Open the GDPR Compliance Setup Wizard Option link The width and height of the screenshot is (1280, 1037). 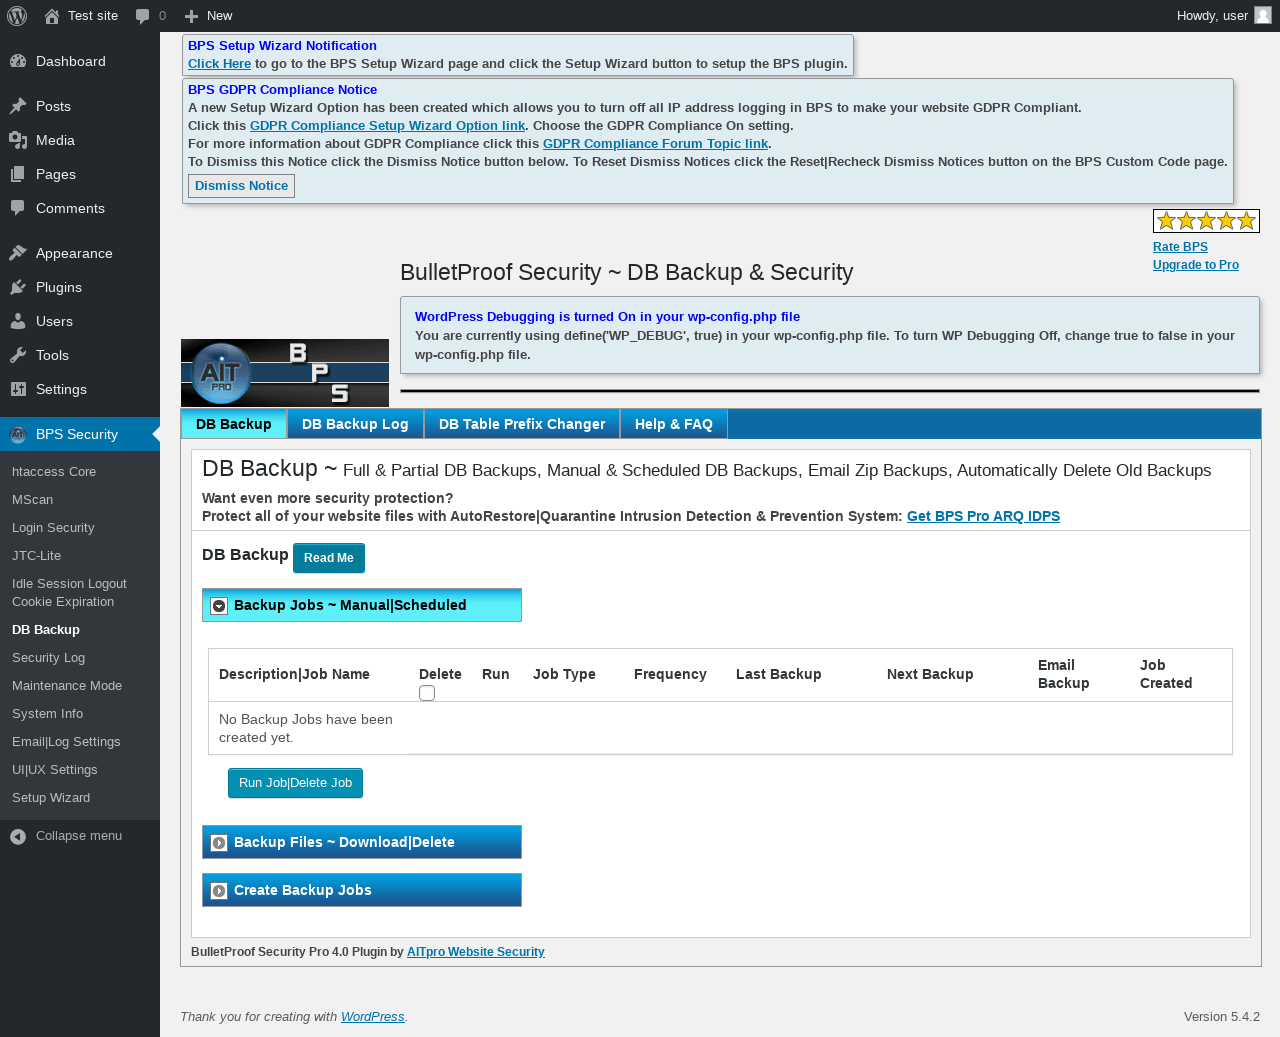pyautogui.click(x=387, y=126)
